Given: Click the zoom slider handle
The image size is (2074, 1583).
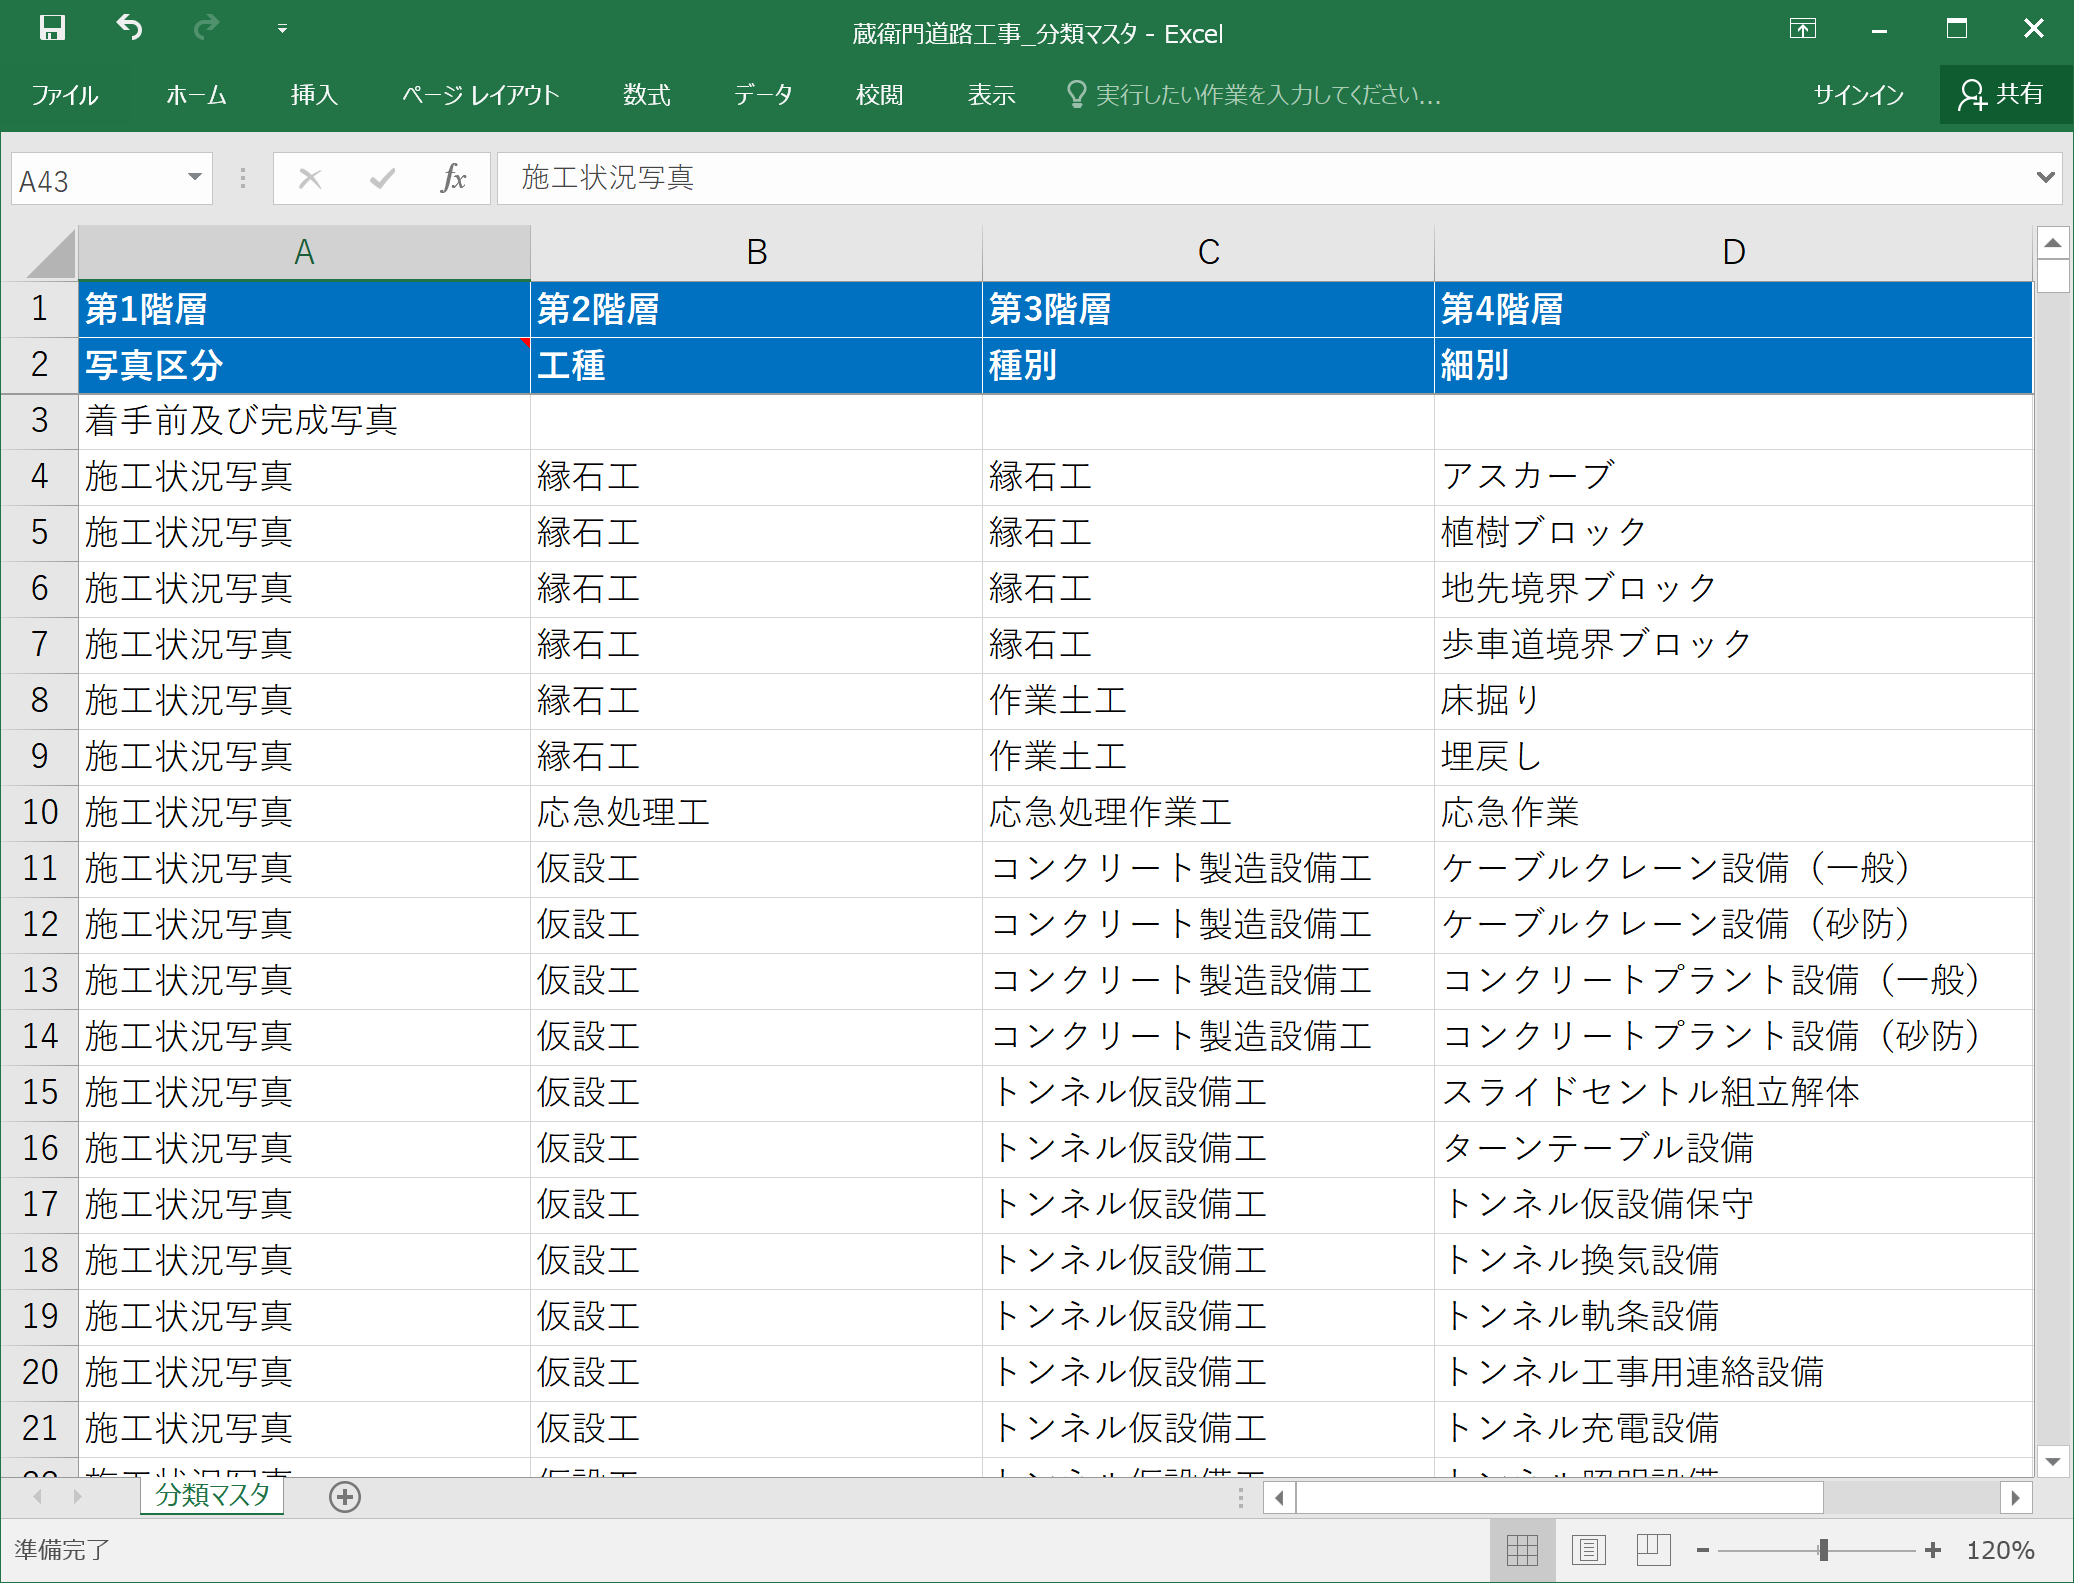Looking at the screenshot, I should [1823, 1550].
